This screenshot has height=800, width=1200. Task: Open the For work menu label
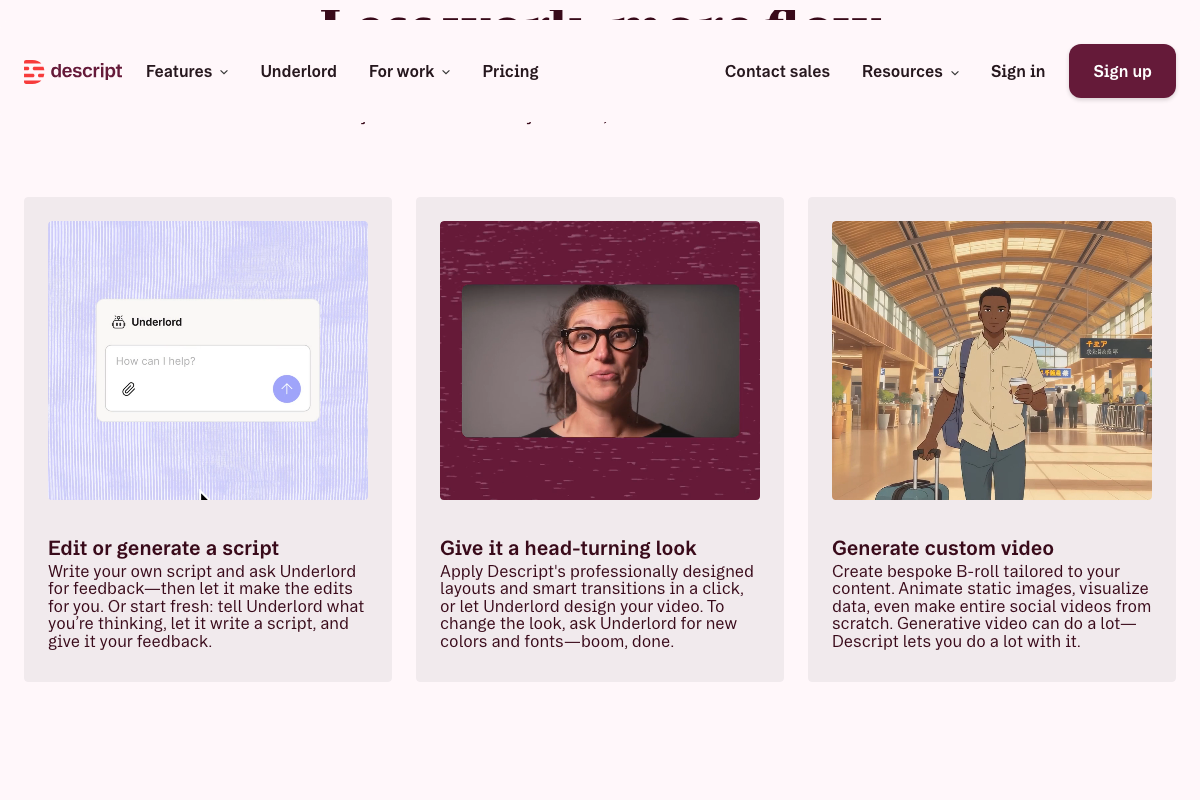click(x=401, y=71)
